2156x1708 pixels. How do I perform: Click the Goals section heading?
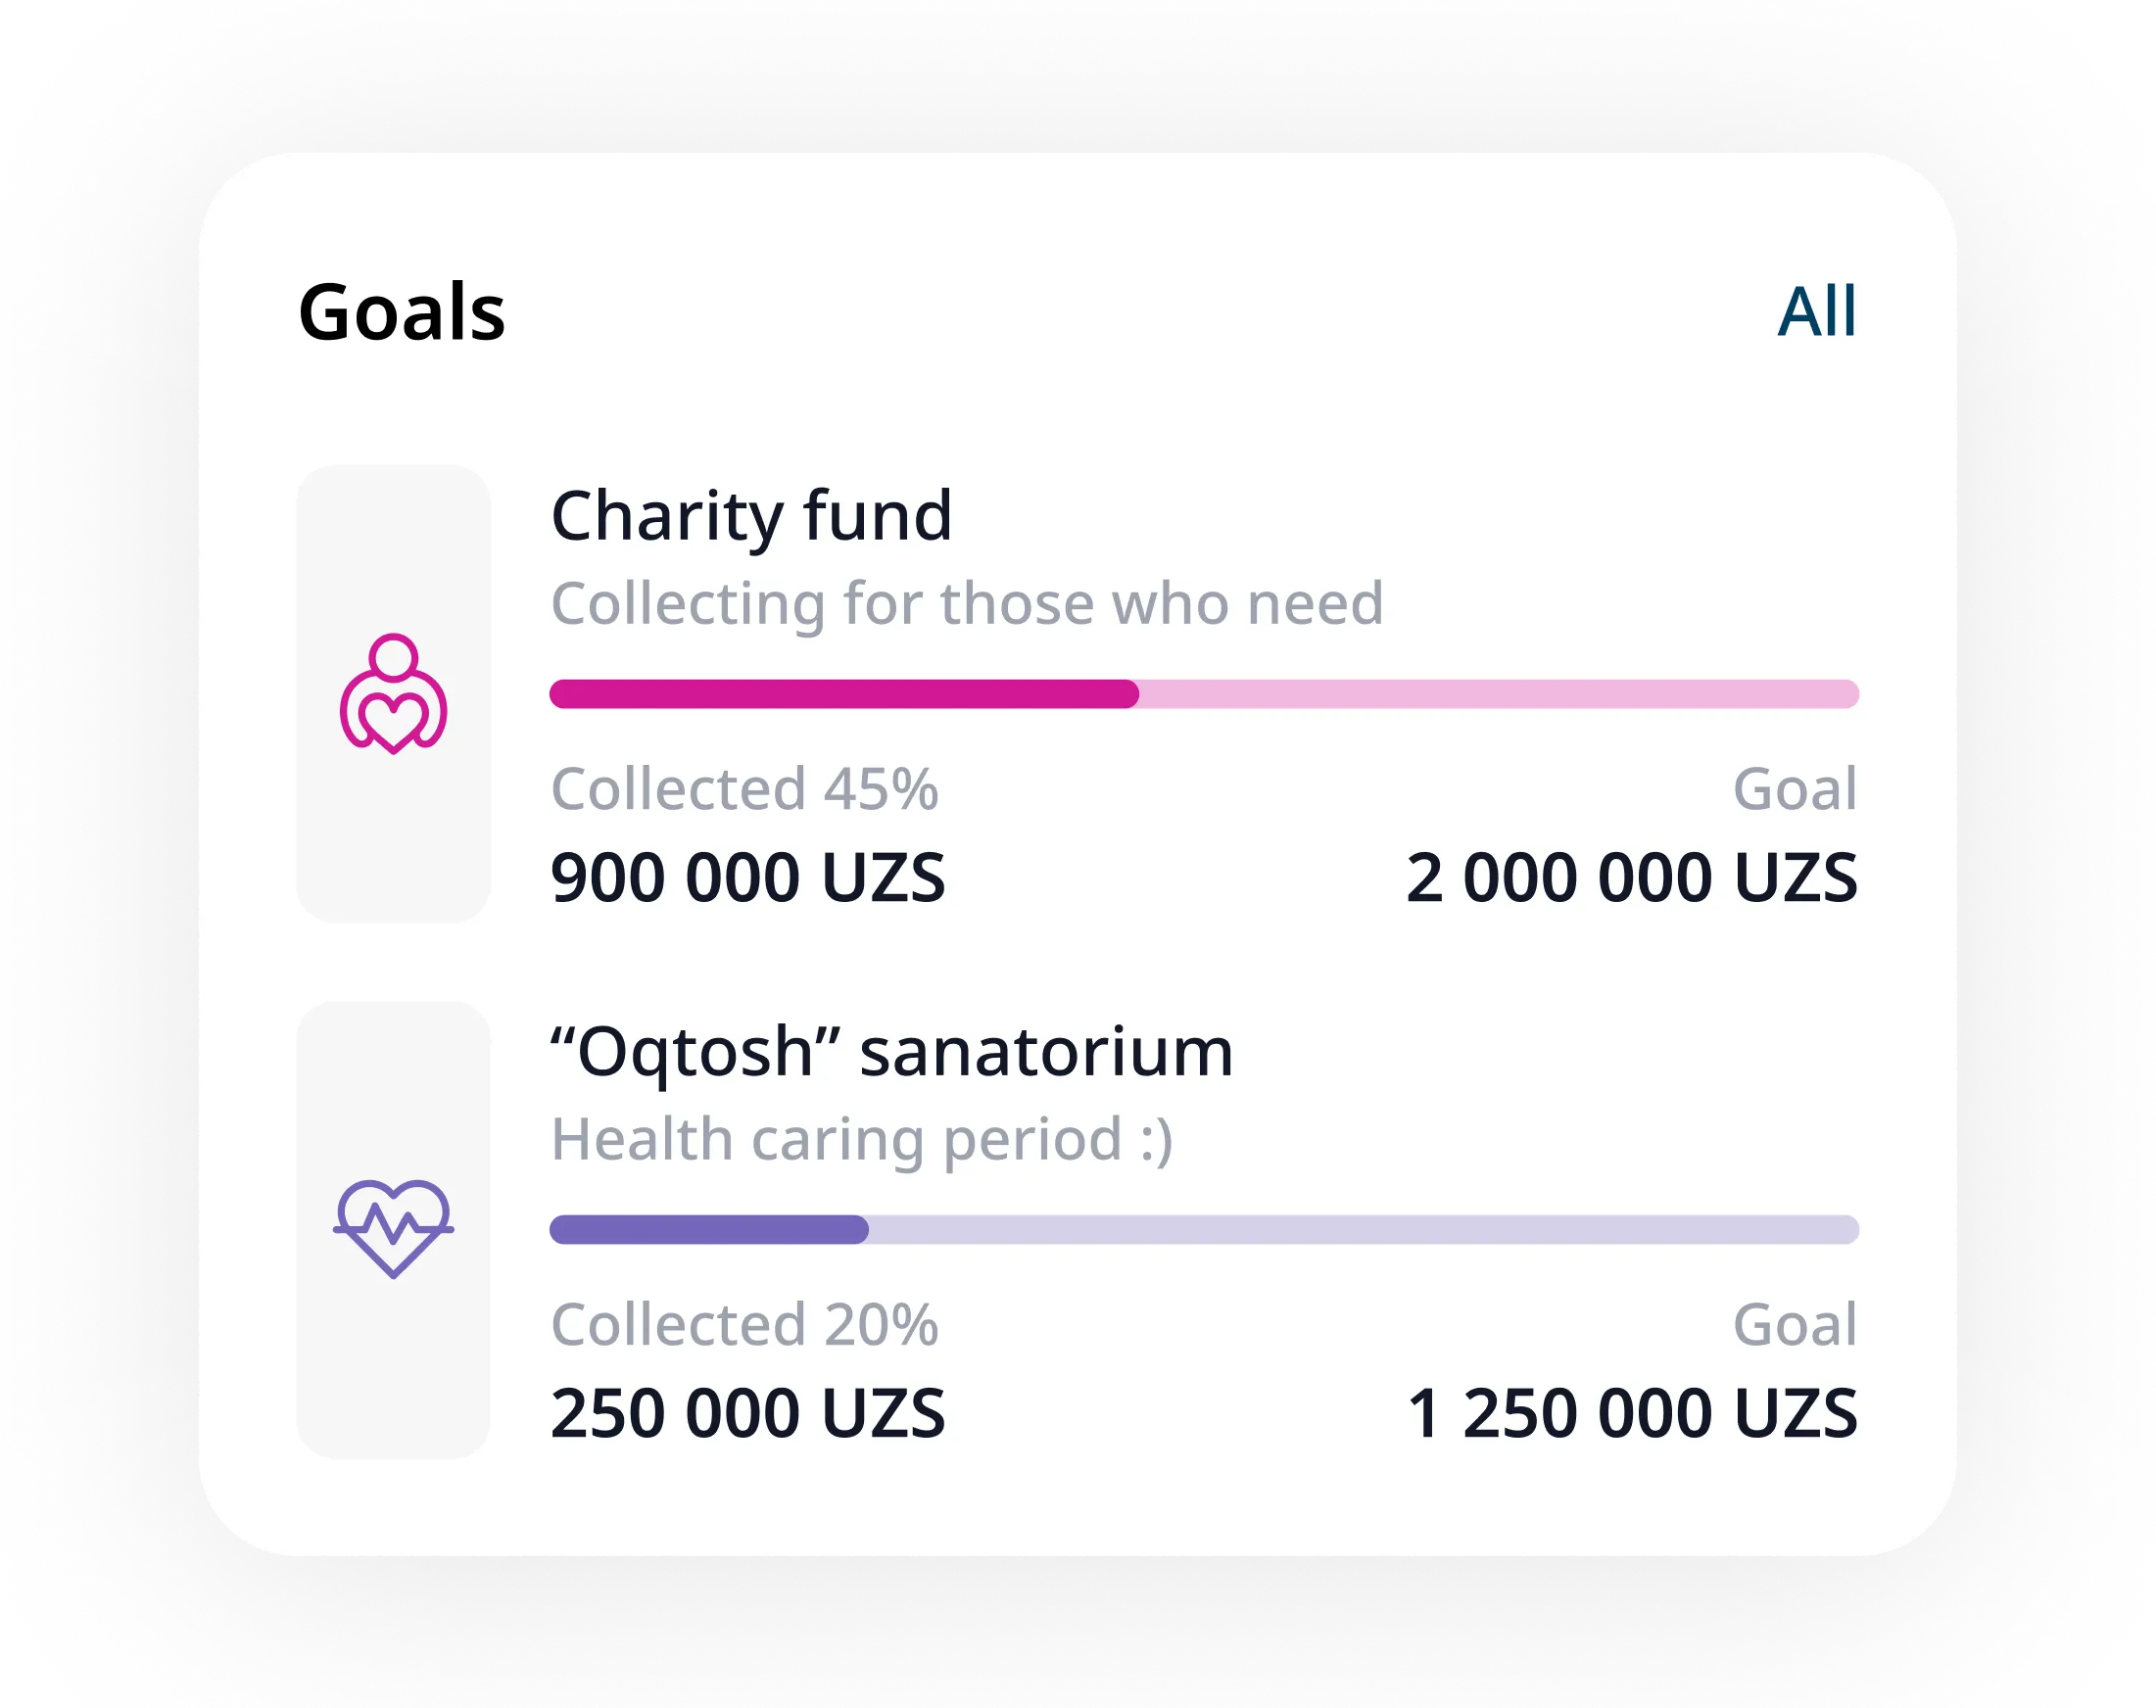[x=402, y=312]
